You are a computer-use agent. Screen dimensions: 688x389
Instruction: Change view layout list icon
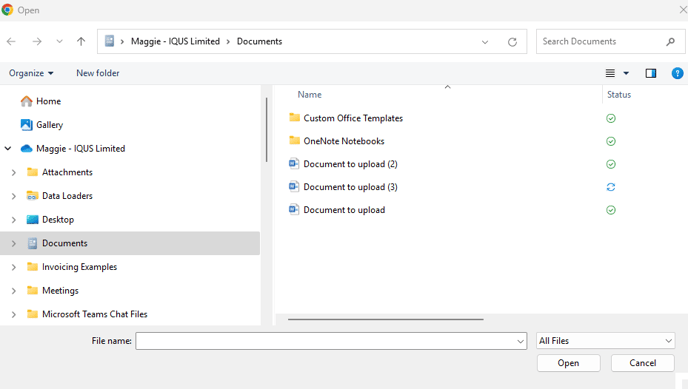click(x=610, y=73)
